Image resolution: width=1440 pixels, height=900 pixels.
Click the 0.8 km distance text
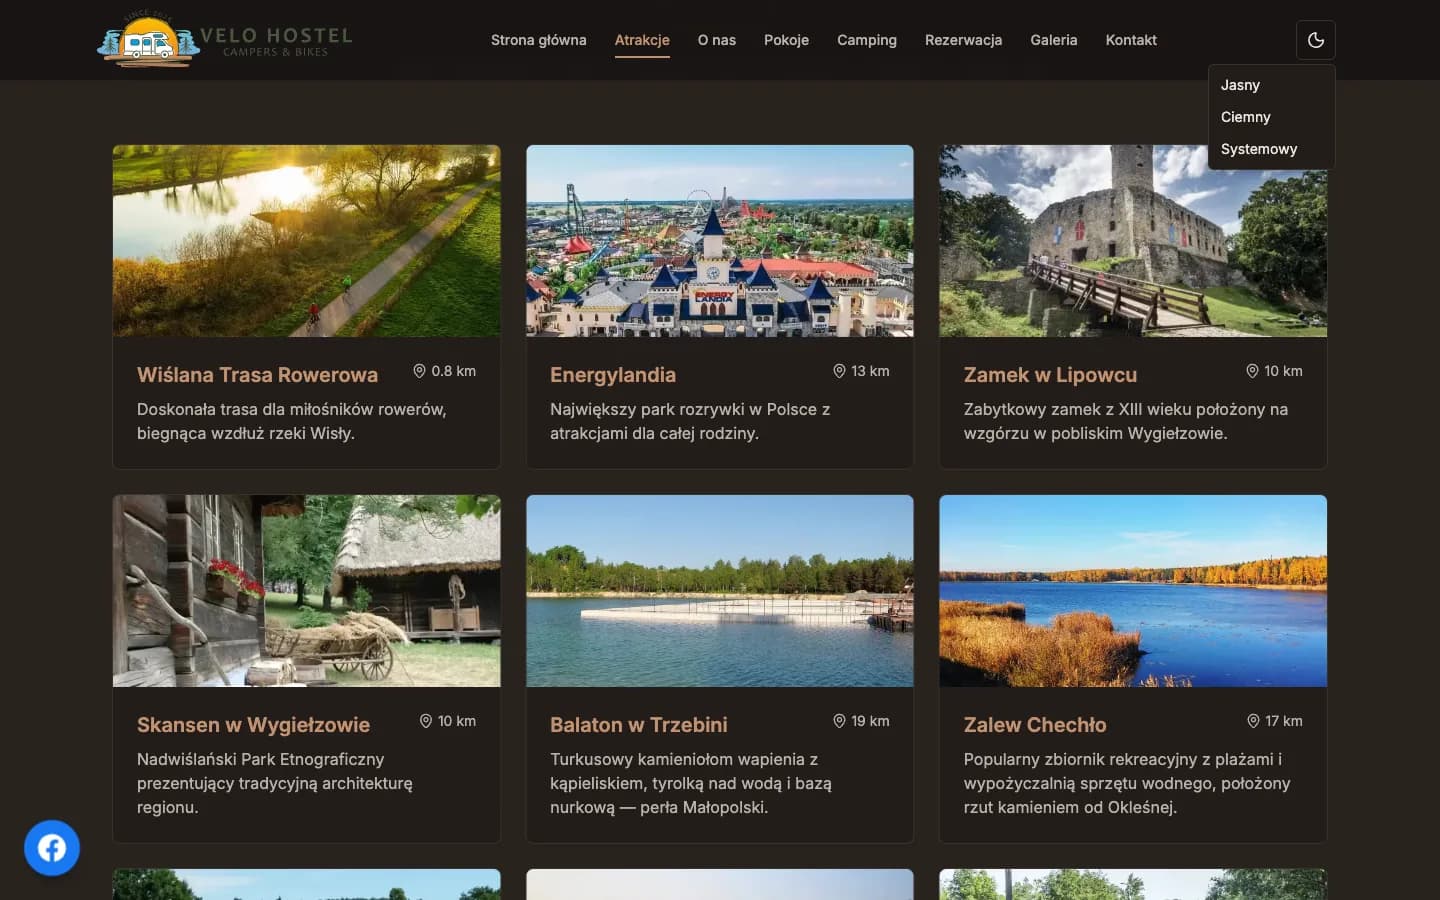point(453,371)
